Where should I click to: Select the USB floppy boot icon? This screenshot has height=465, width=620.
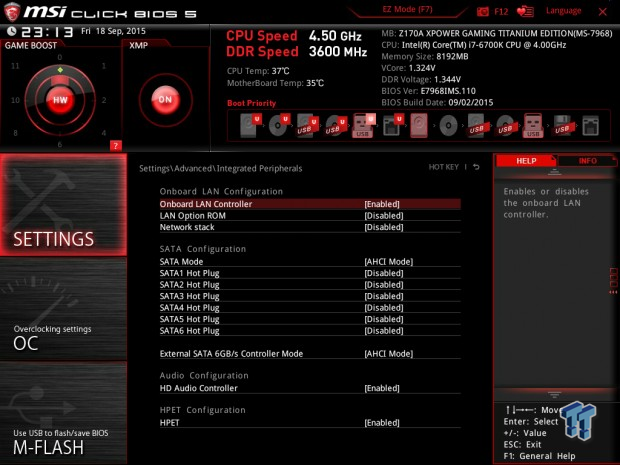click(562, 126)
